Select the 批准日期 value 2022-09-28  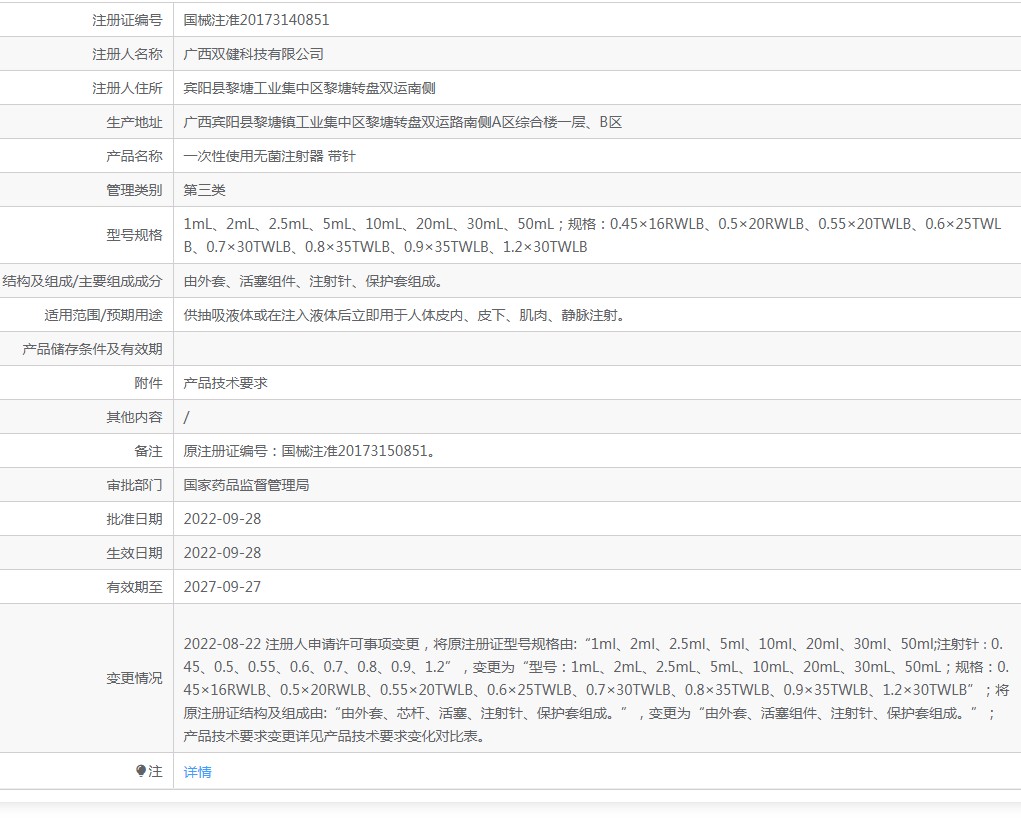click(x=222, y=519)
